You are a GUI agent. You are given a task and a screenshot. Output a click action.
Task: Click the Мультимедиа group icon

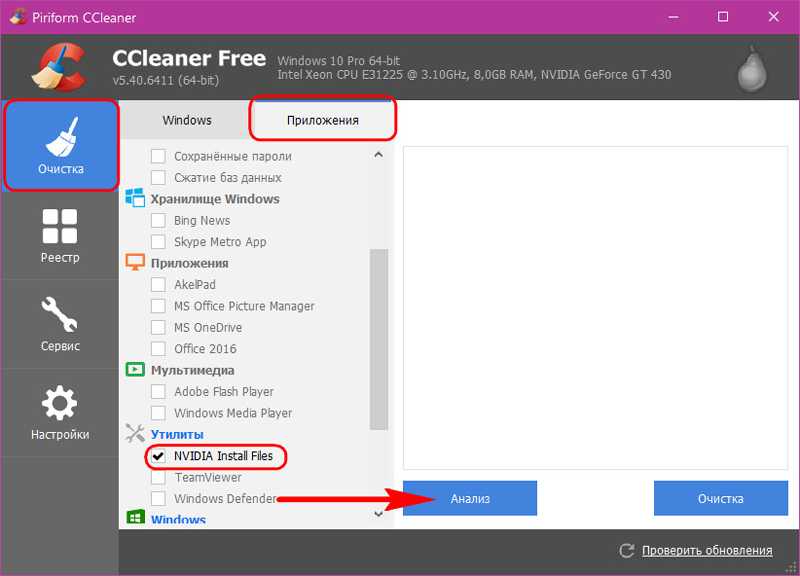click(135, 369)
